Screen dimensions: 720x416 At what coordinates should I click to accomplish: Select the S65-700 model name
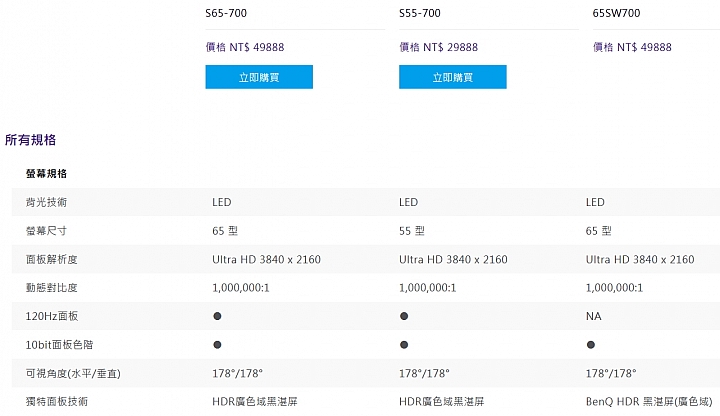pos(226,13)
